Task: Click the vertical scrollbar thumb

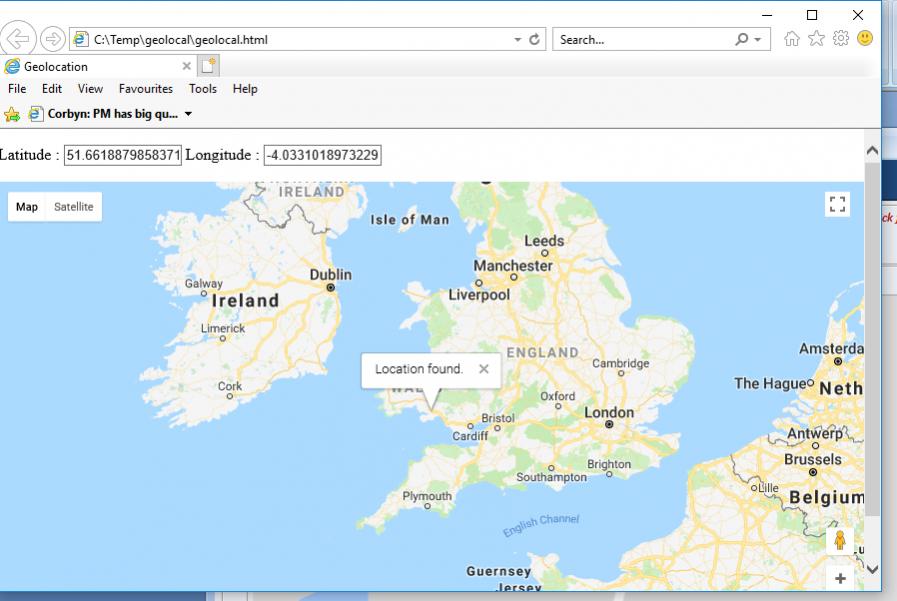Action: tap(872, 340)
